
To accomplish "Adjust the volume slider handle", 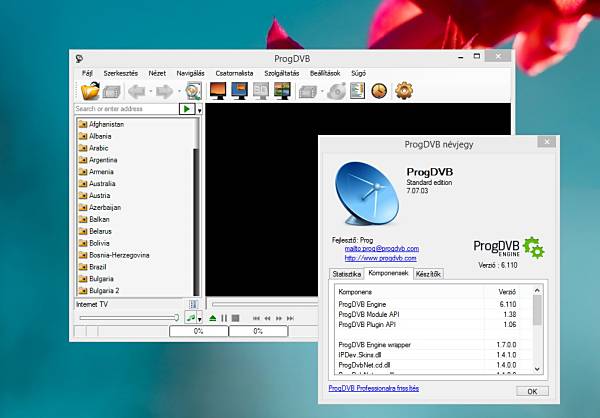I will coord(176,317).
